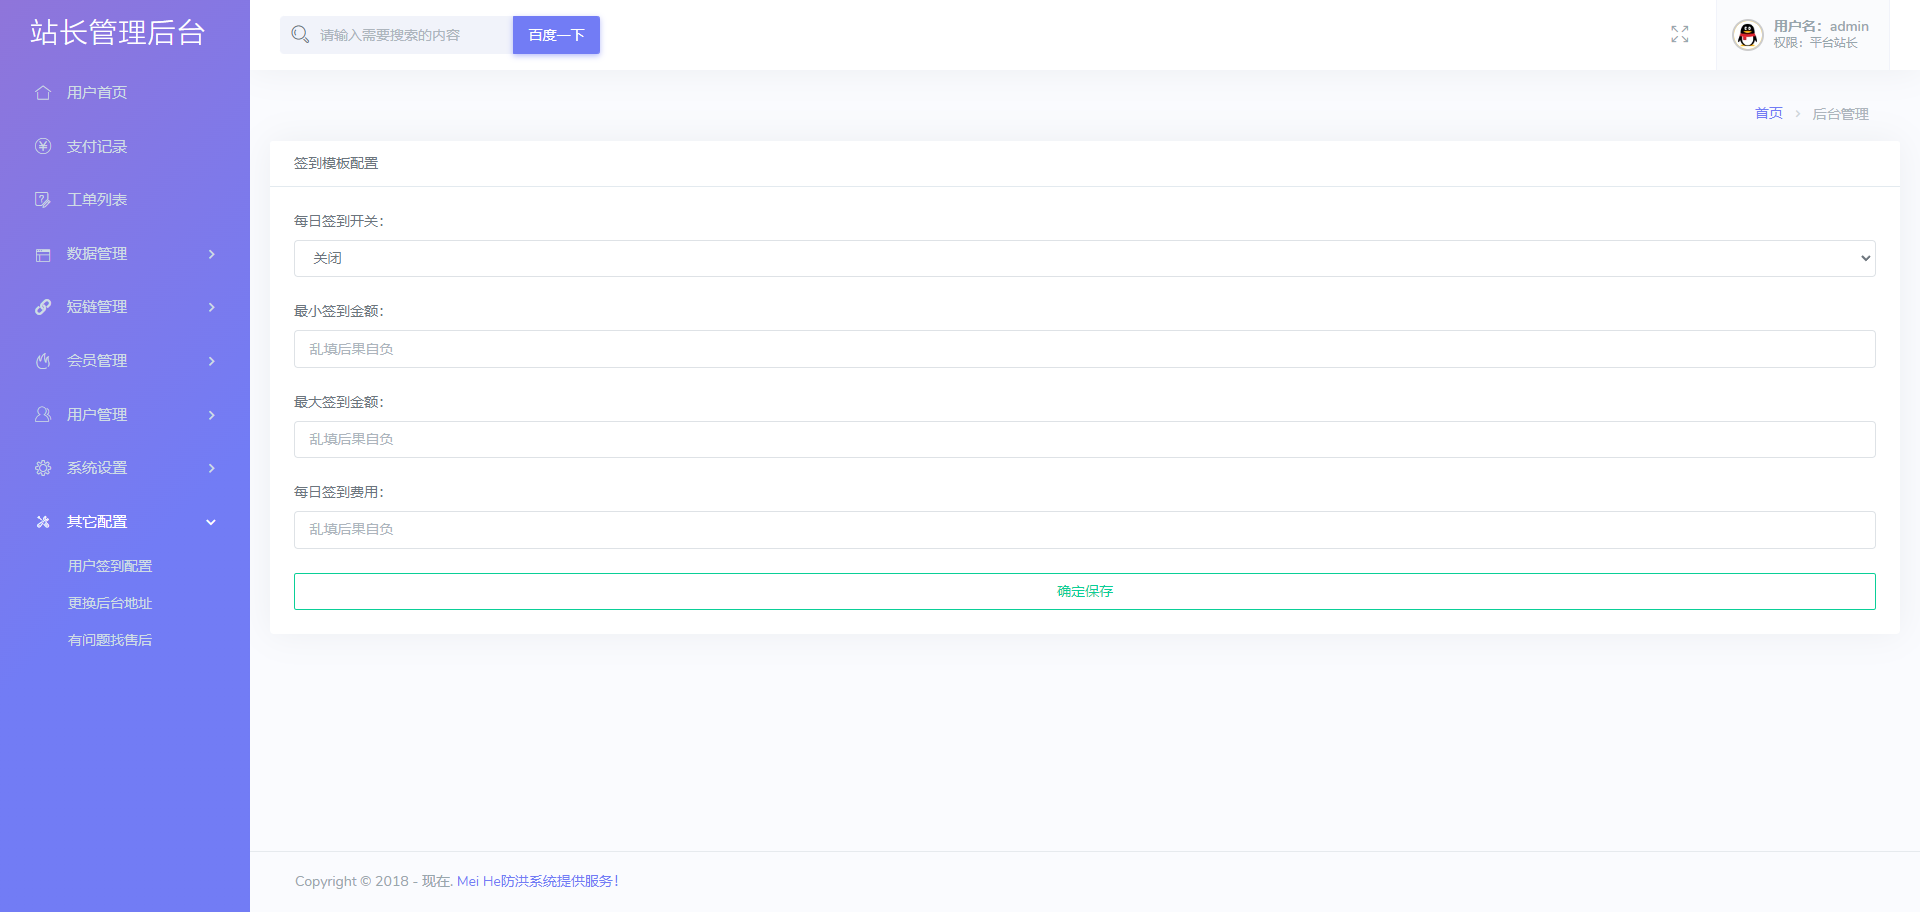Focus the 每日签到费用 input field
The height and width of the screenshot is (912, 1920).
[x=1084, y=529]
